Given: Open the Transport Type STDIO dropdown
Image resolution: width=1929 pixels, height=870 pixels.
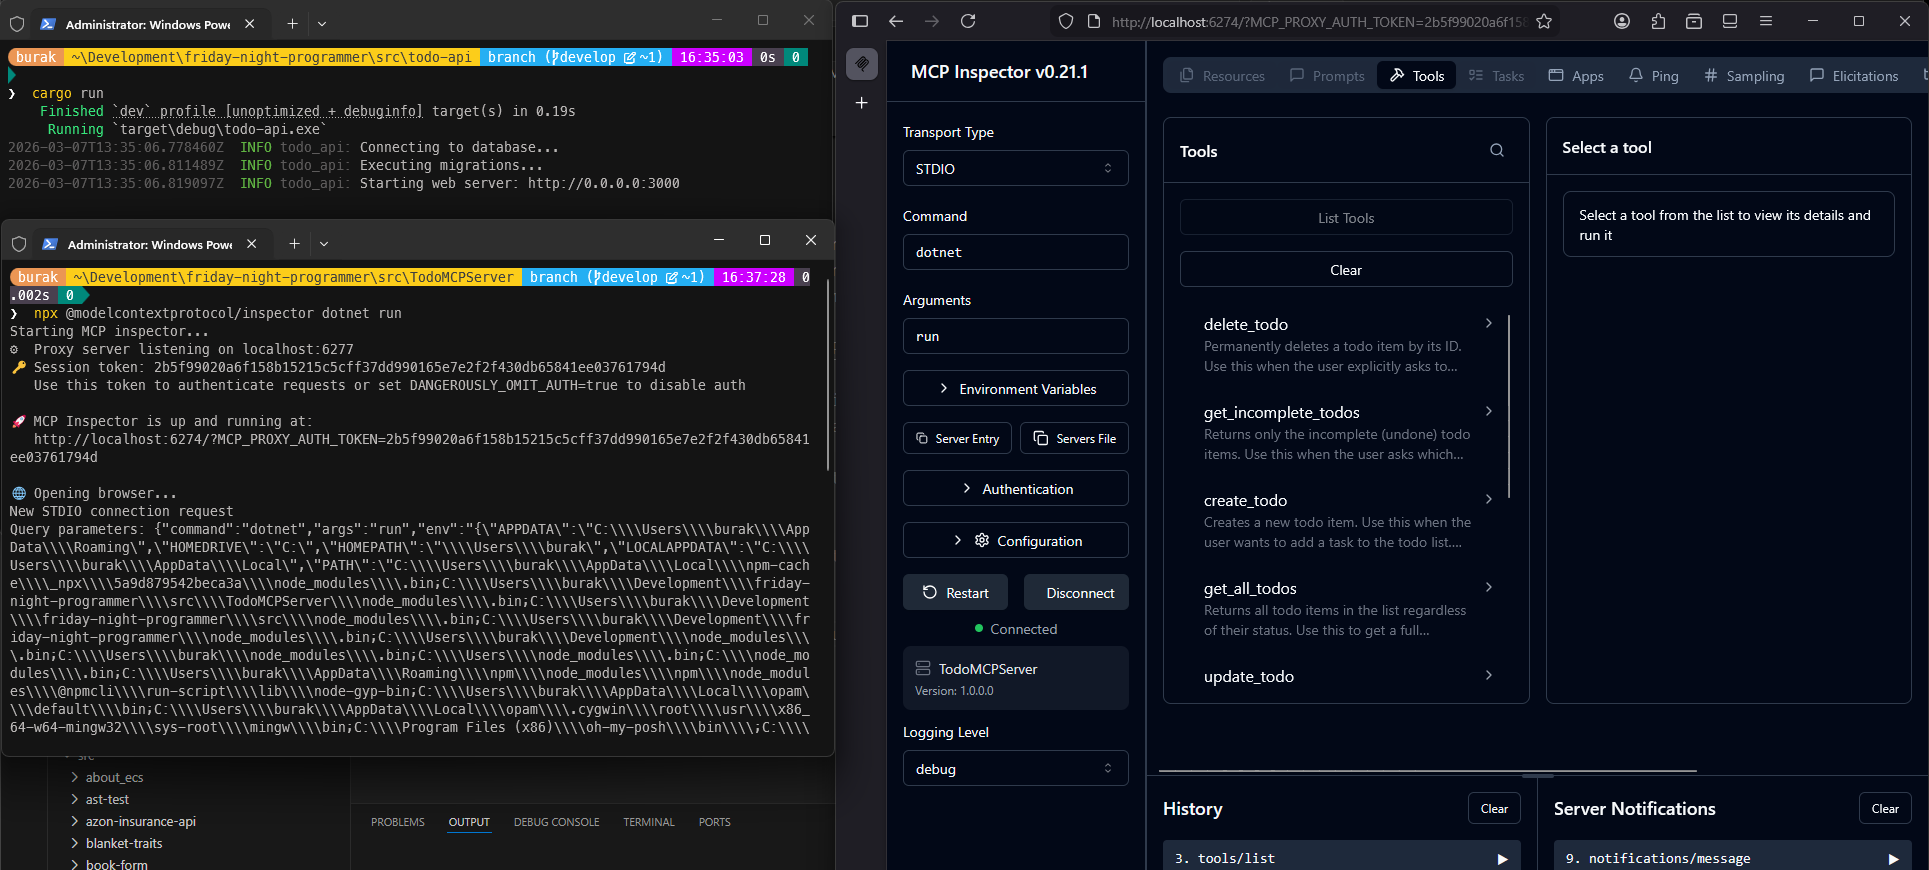Looking at the screenshot, I should (1015, 169).
